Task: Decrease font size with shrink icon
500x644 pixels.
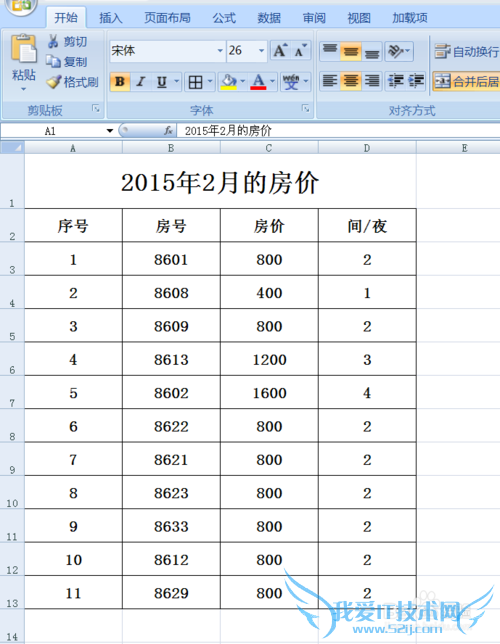Action: (300, 51)
